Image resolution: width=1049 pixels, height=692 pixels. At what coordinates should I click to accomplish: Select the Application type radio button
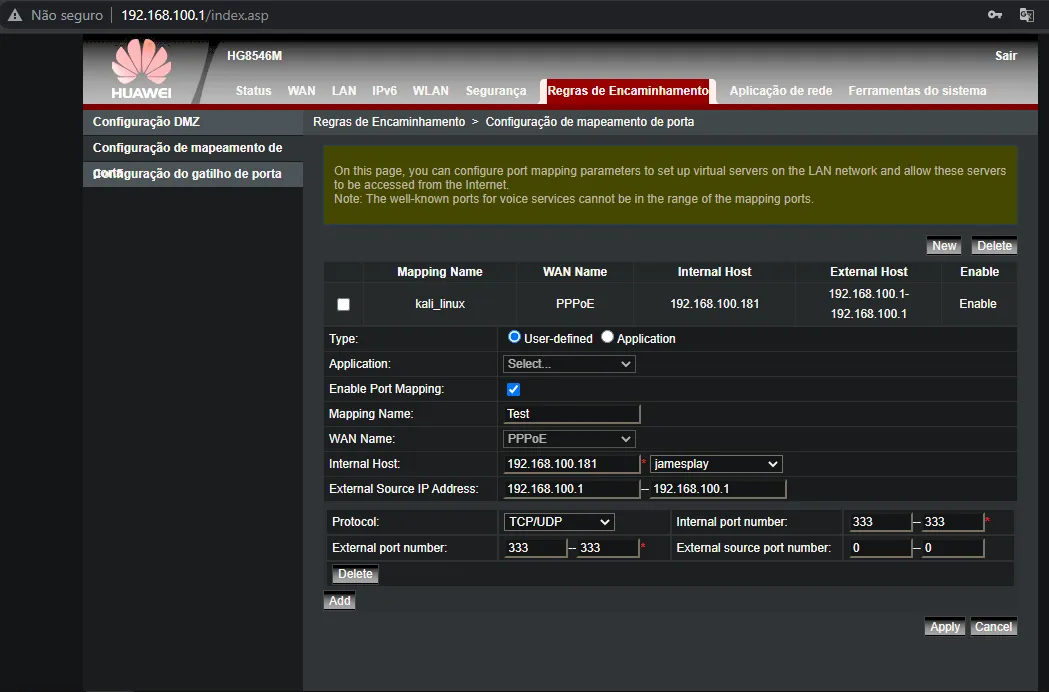tap(607, 338)
